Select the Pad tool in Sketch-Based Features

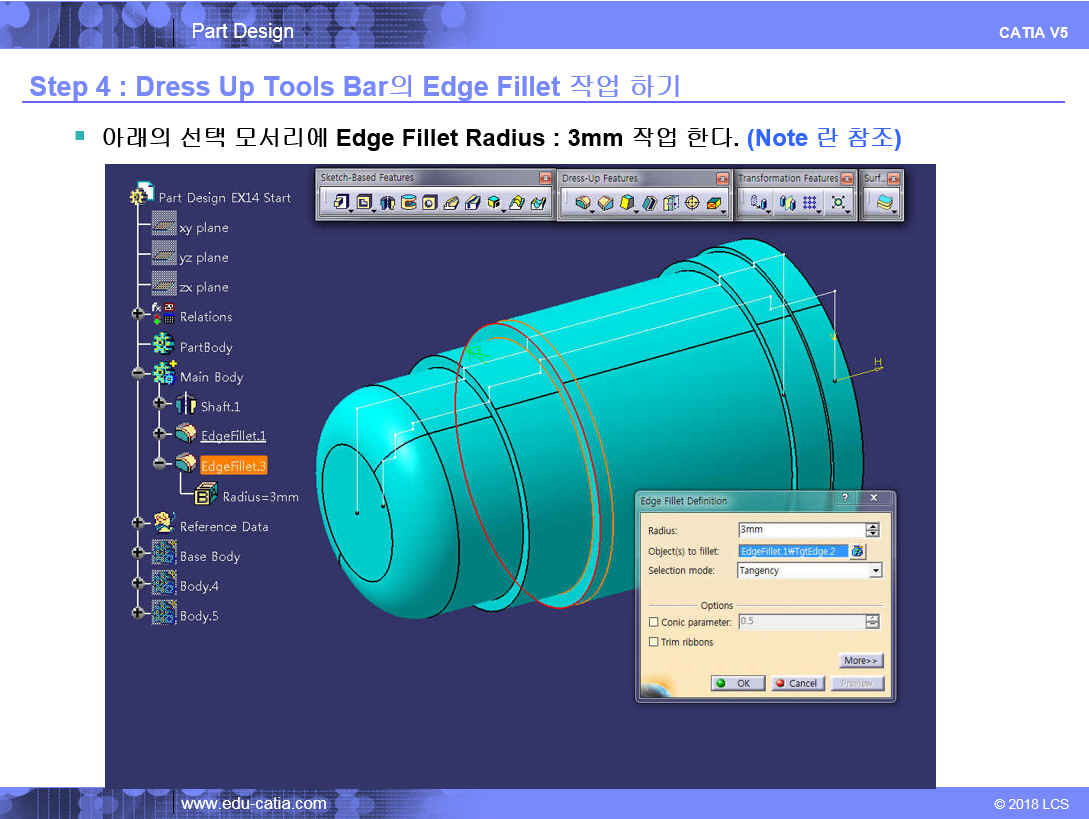pos(341,203)
